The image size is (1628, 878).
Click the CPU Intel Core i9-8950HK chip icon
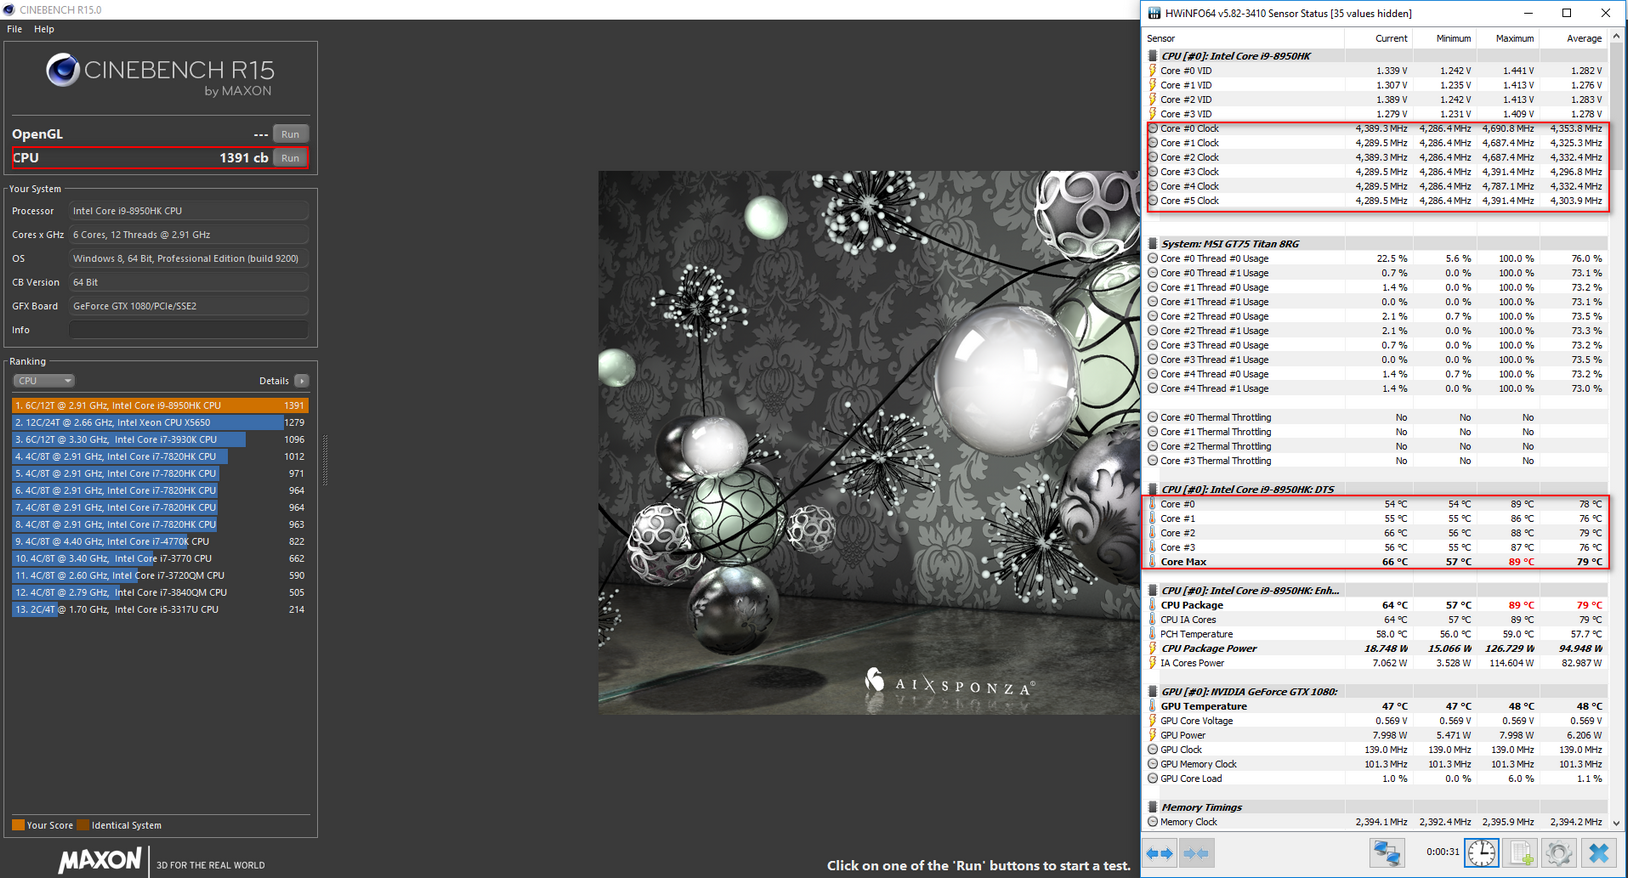(1152, 56)
